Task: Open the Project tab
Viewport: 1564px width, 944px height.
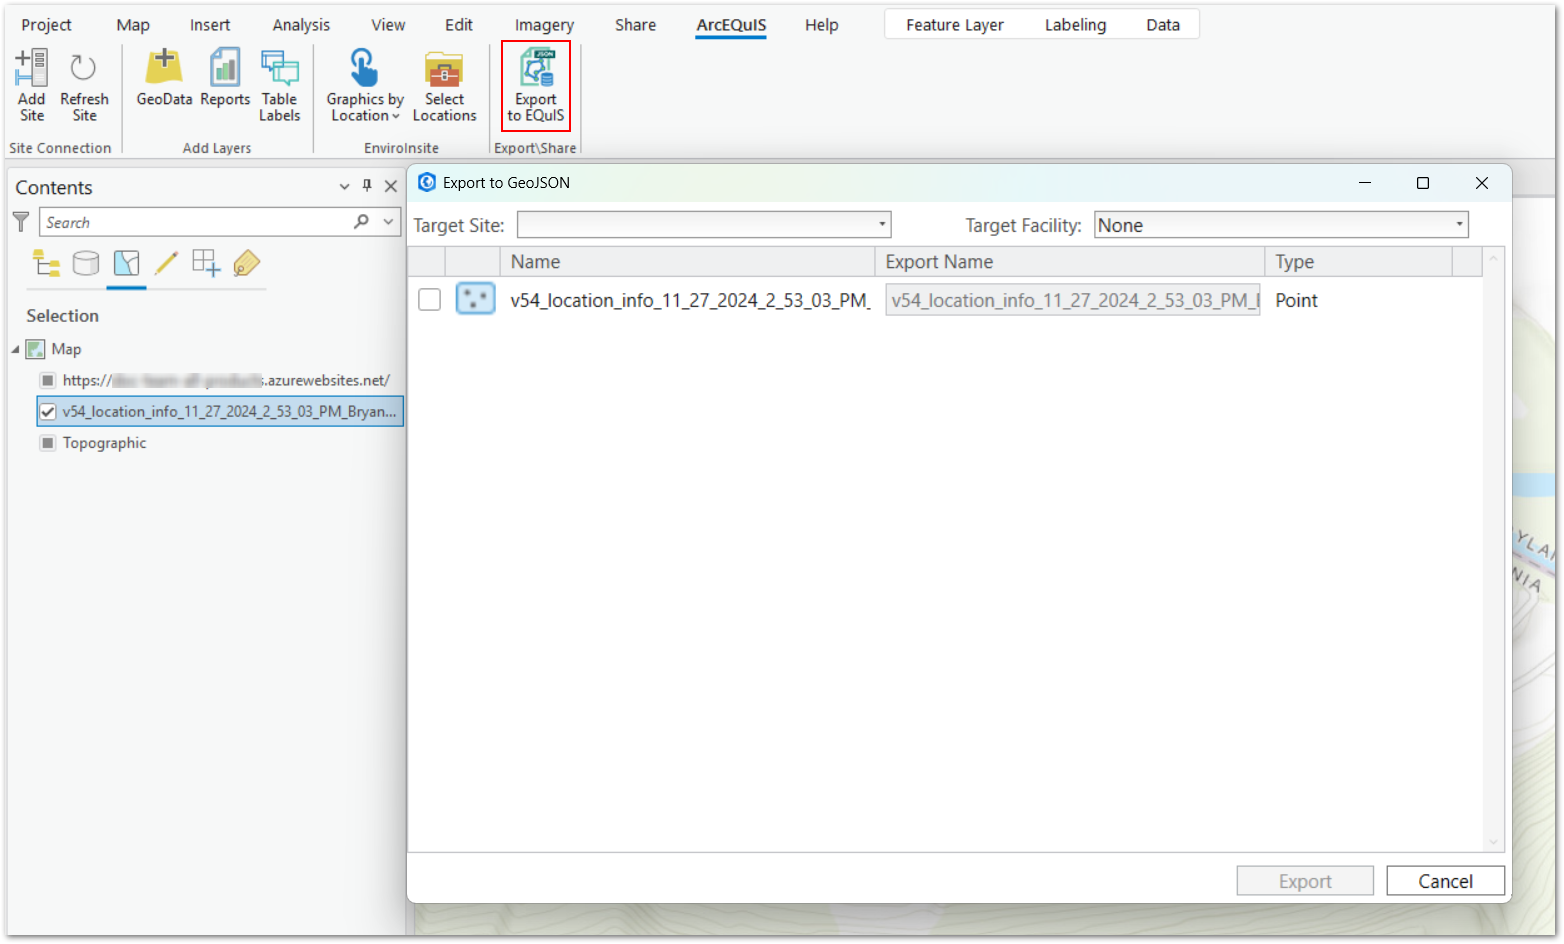Action: (x=46, y=25)
